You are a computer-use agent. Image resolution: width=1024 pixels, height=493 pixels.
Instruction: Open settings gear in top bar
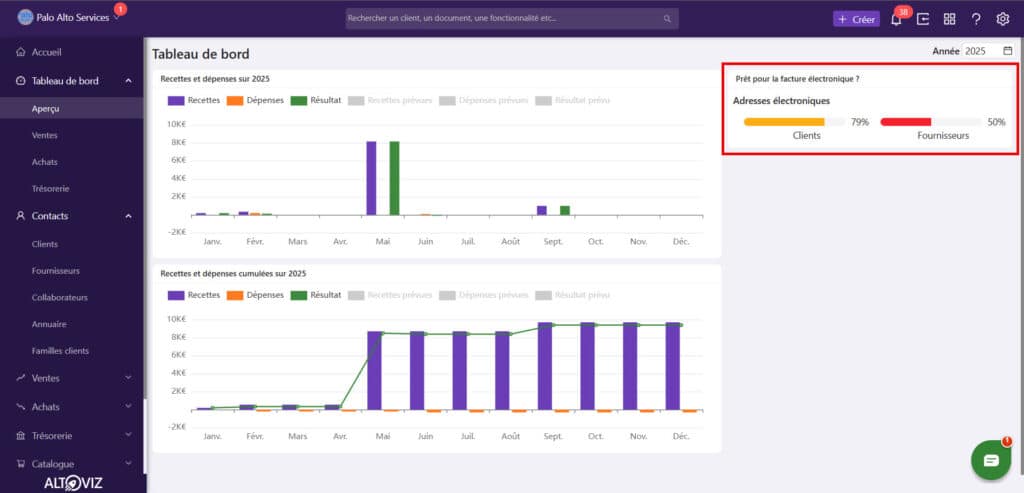[1003, 19]
